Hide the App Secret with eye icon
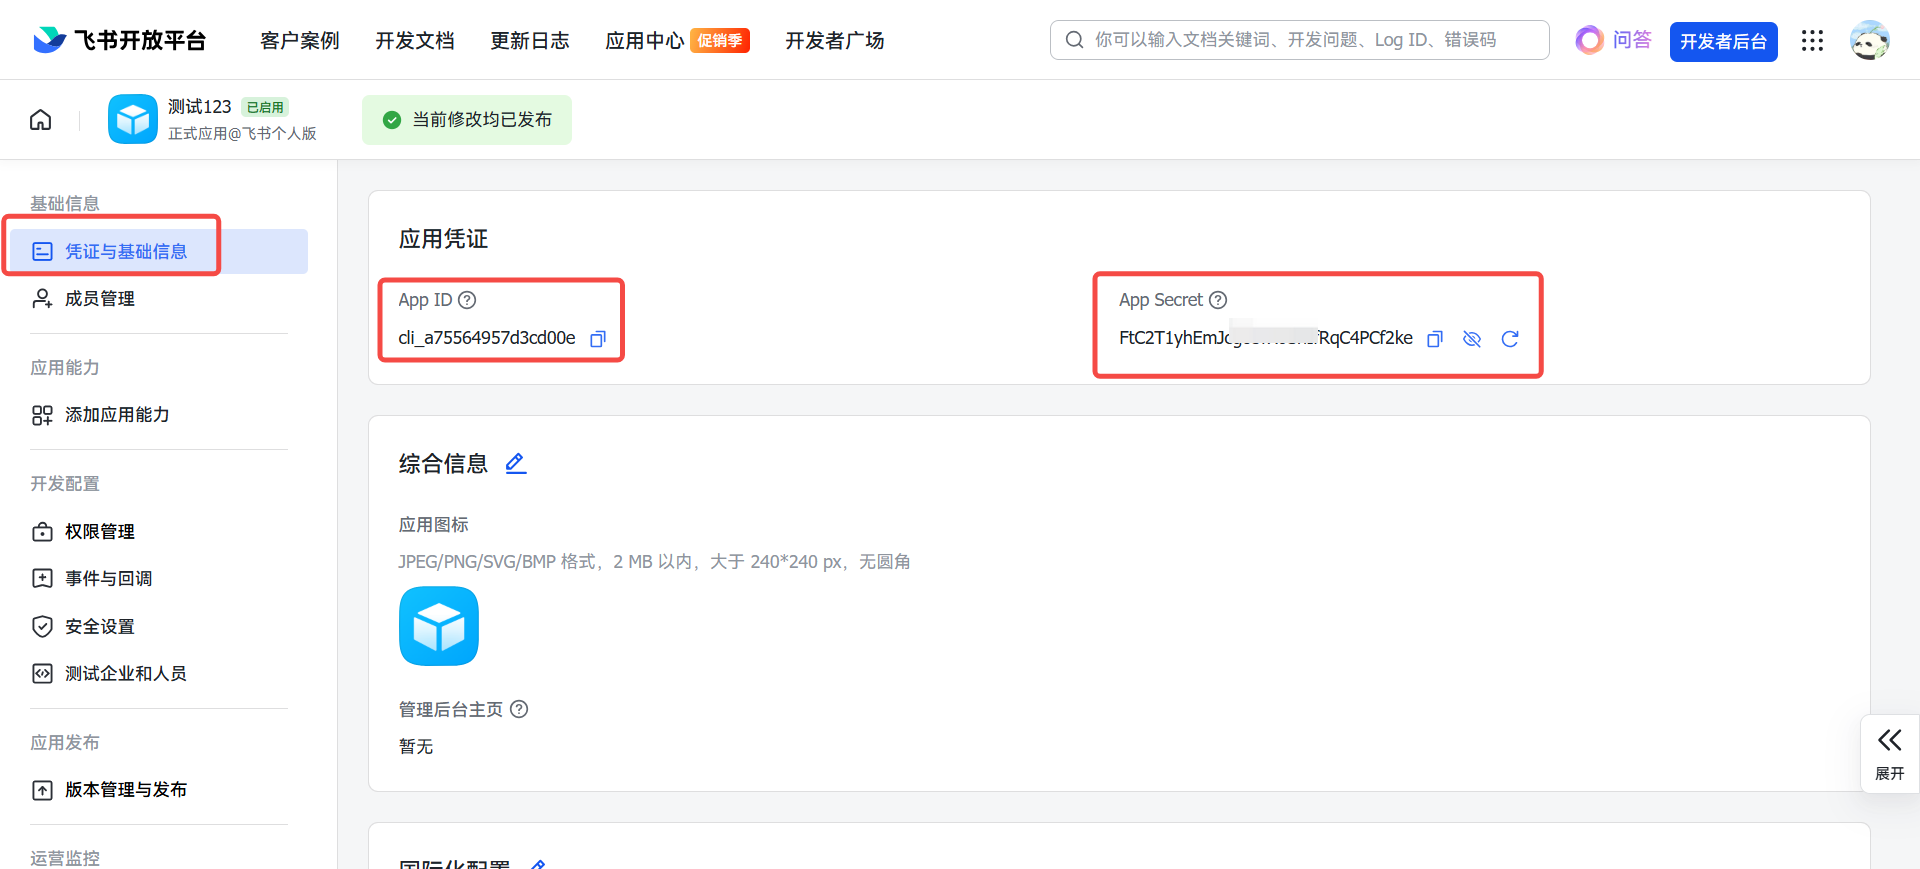The width and height of the screenshot is (1920, 869). click(x=1472, y=339)
